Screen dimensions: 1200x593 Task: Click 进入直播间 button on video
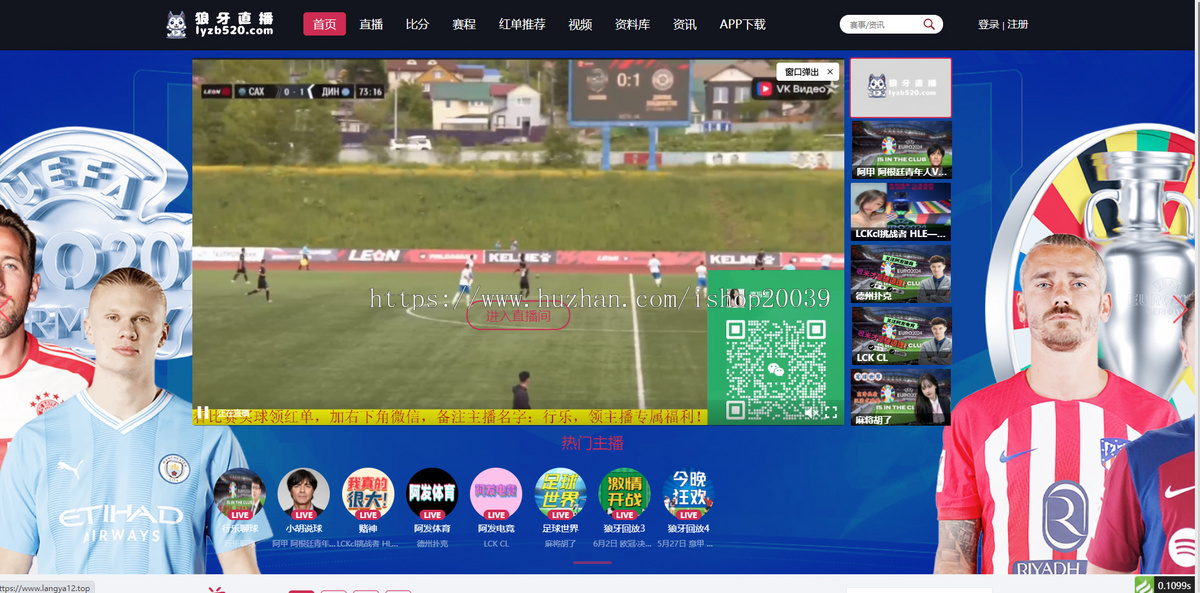click(518, 316)
